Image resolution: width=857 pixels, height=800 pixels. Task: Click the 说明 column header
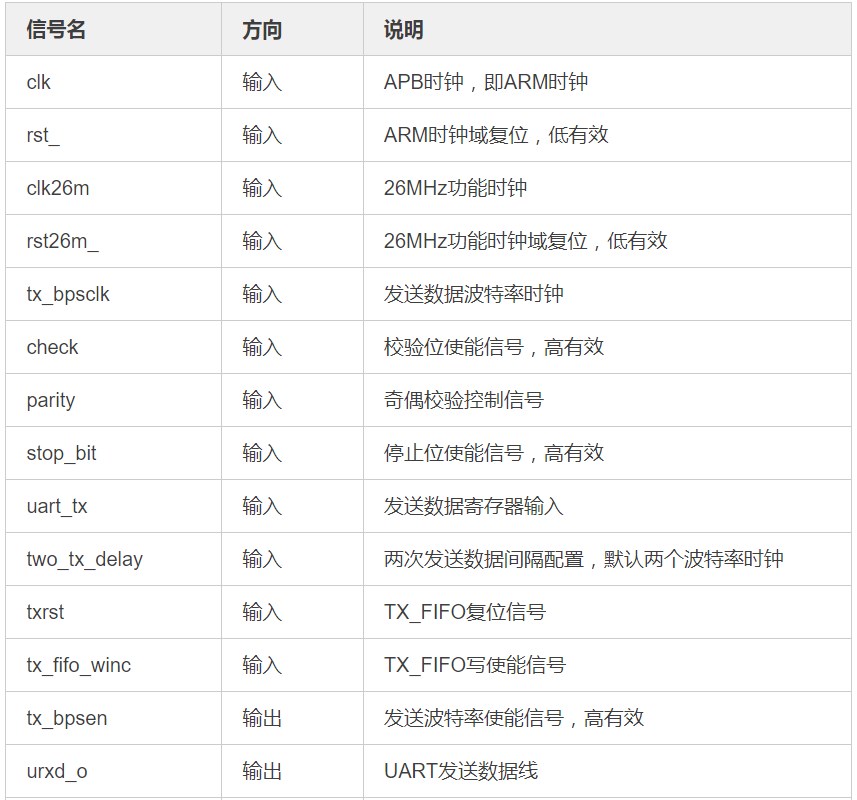[403, 30]
